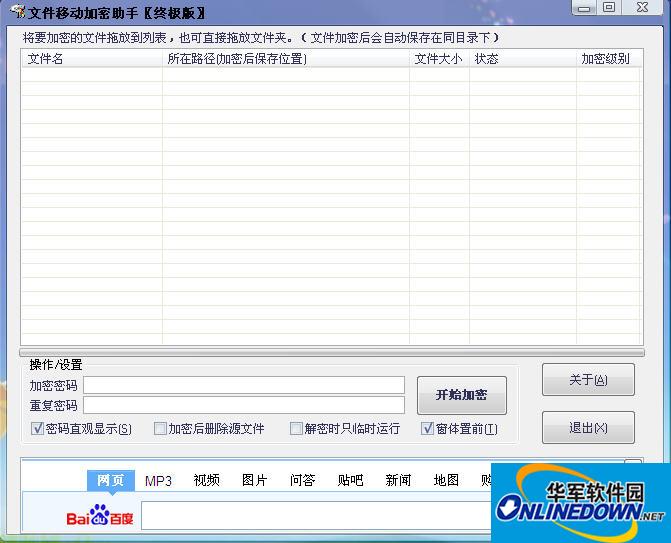
Task: Click the Baidu logo
Action: coord(100,515)
